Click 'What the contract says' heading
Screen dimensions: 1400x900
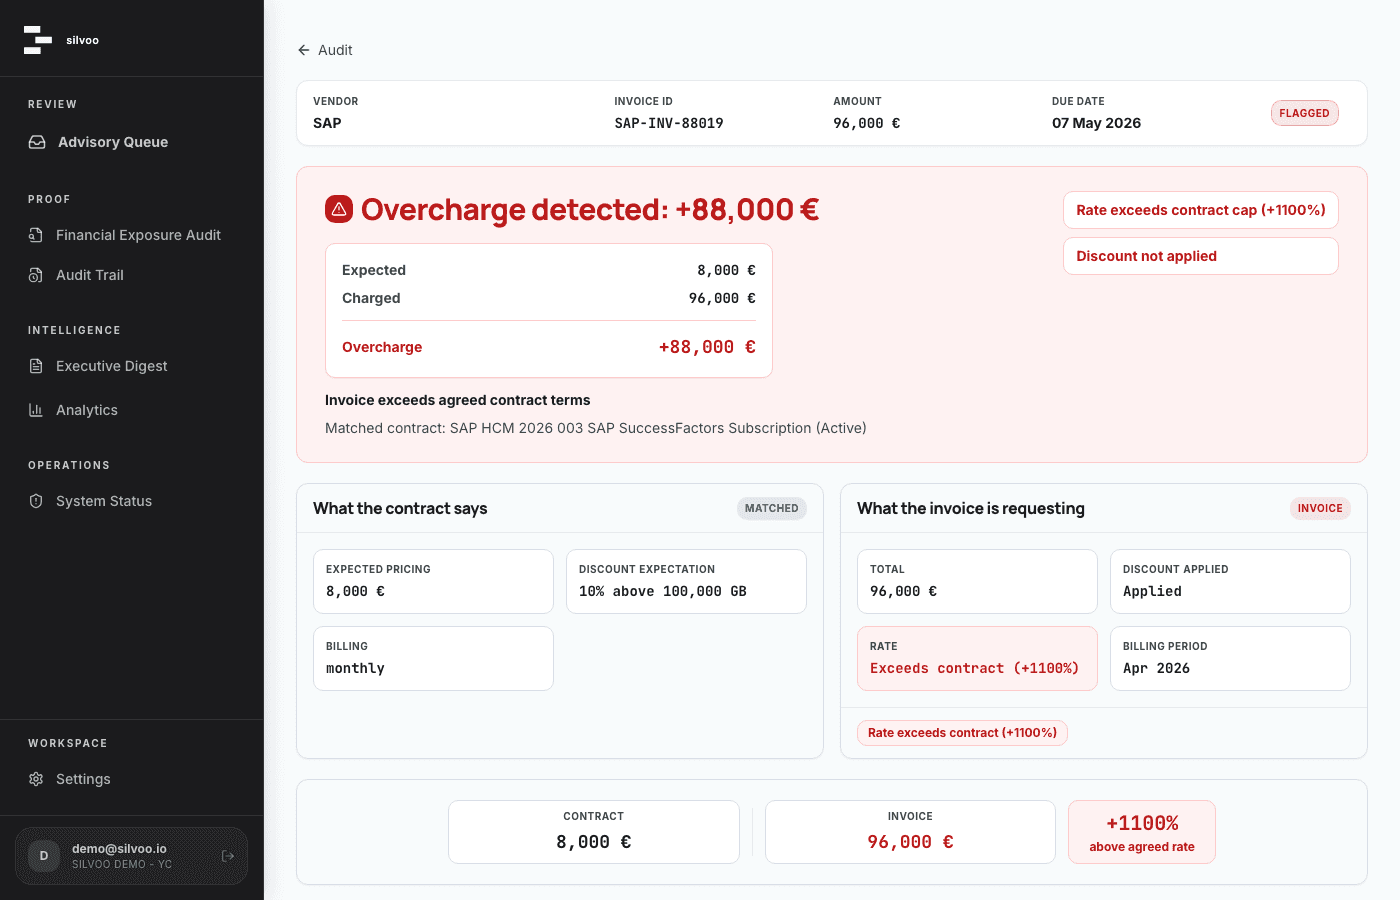pyautogui.click(x=400, y=508)
